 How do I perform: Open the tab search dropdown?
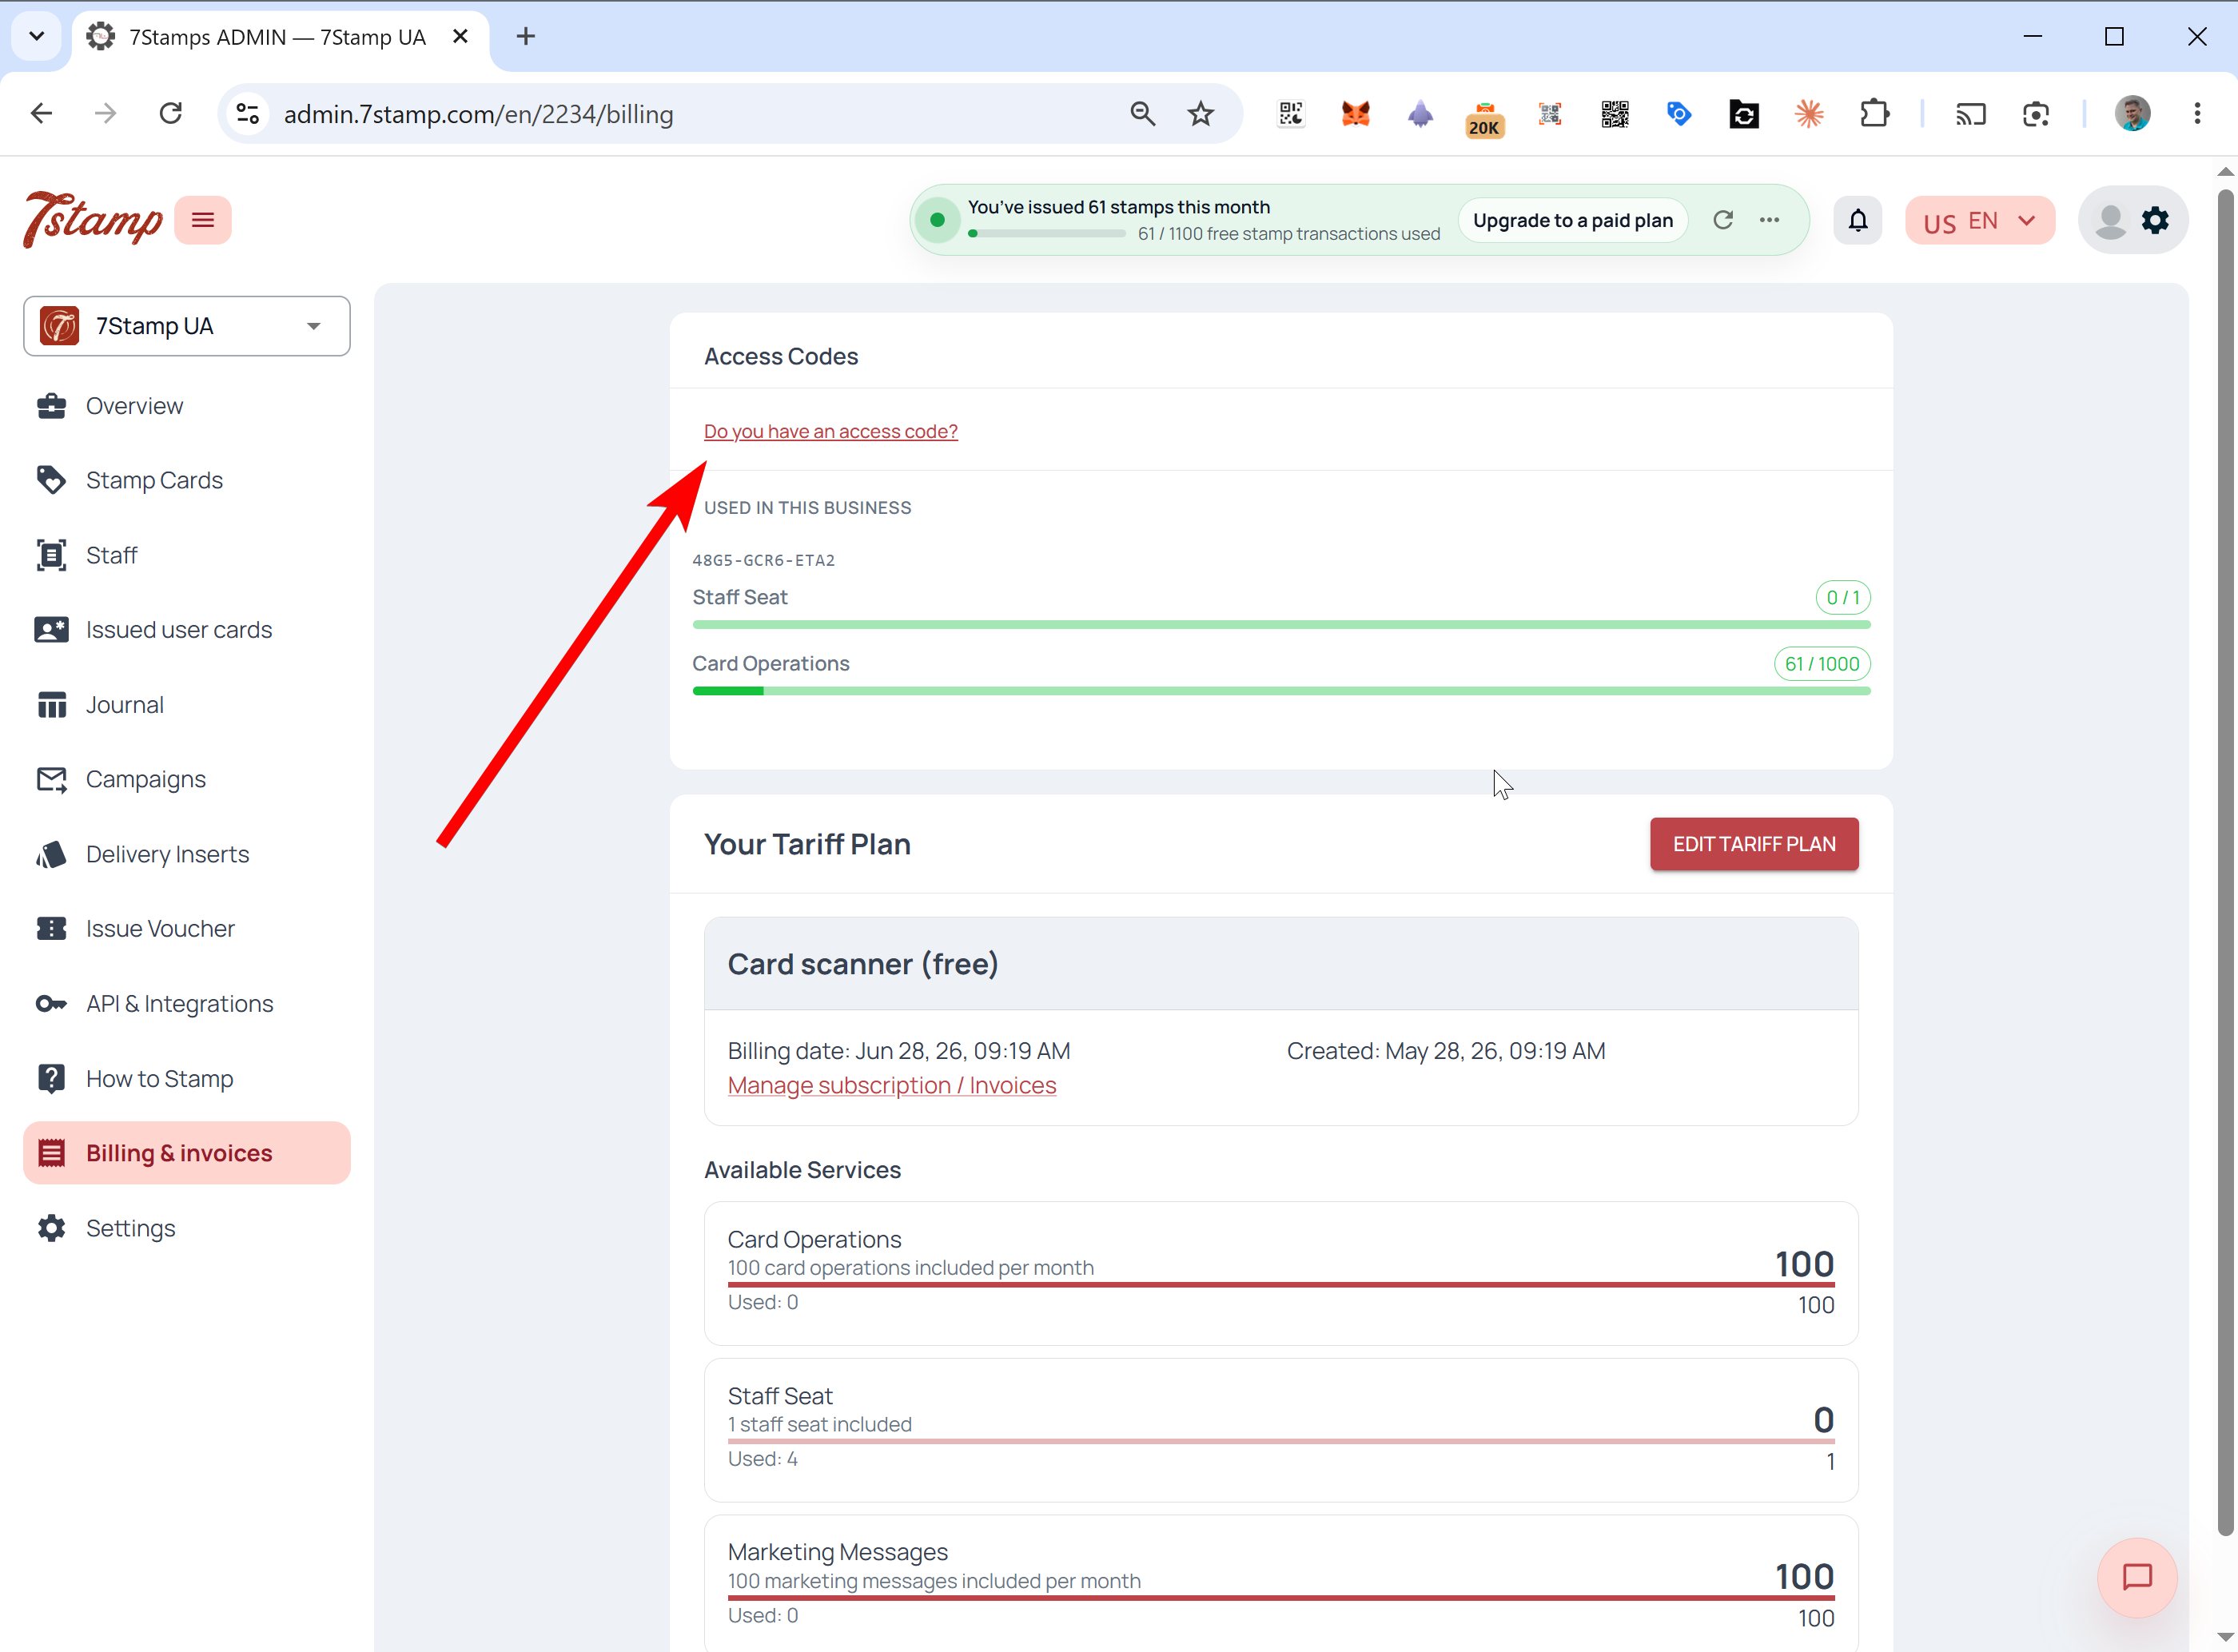click(37, 37)
